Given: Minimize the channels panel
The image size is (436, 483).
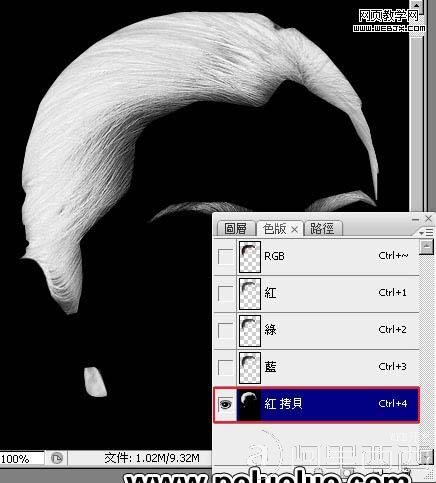Looking at the screenshot, I should 415,219.
